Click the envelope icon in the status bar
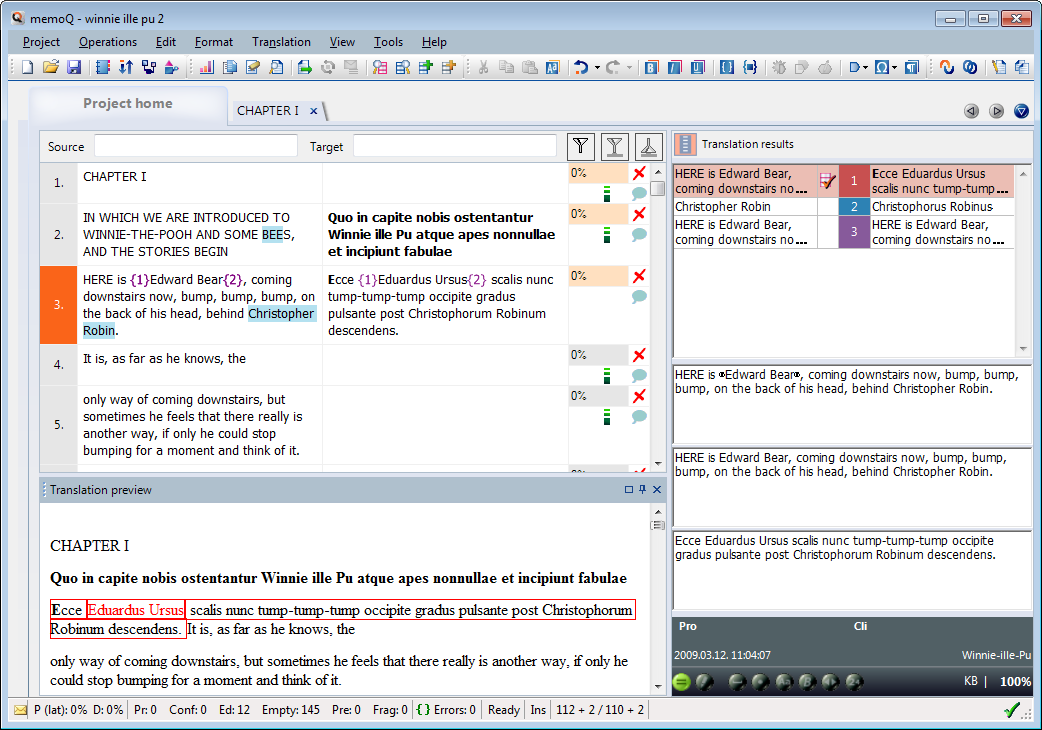 21,710
